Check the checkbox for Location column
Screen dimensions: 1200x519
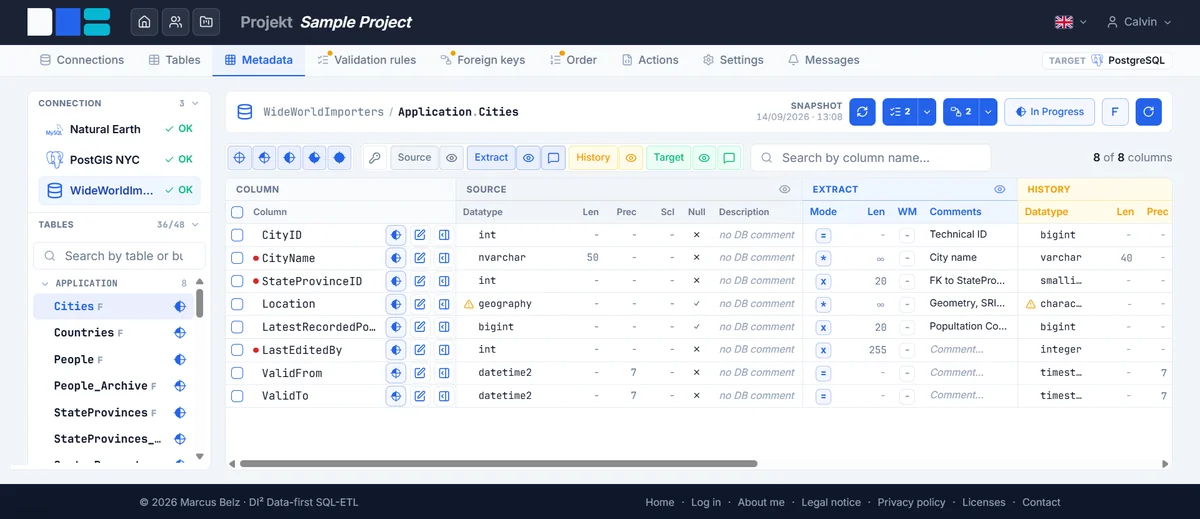click(237, 304)
